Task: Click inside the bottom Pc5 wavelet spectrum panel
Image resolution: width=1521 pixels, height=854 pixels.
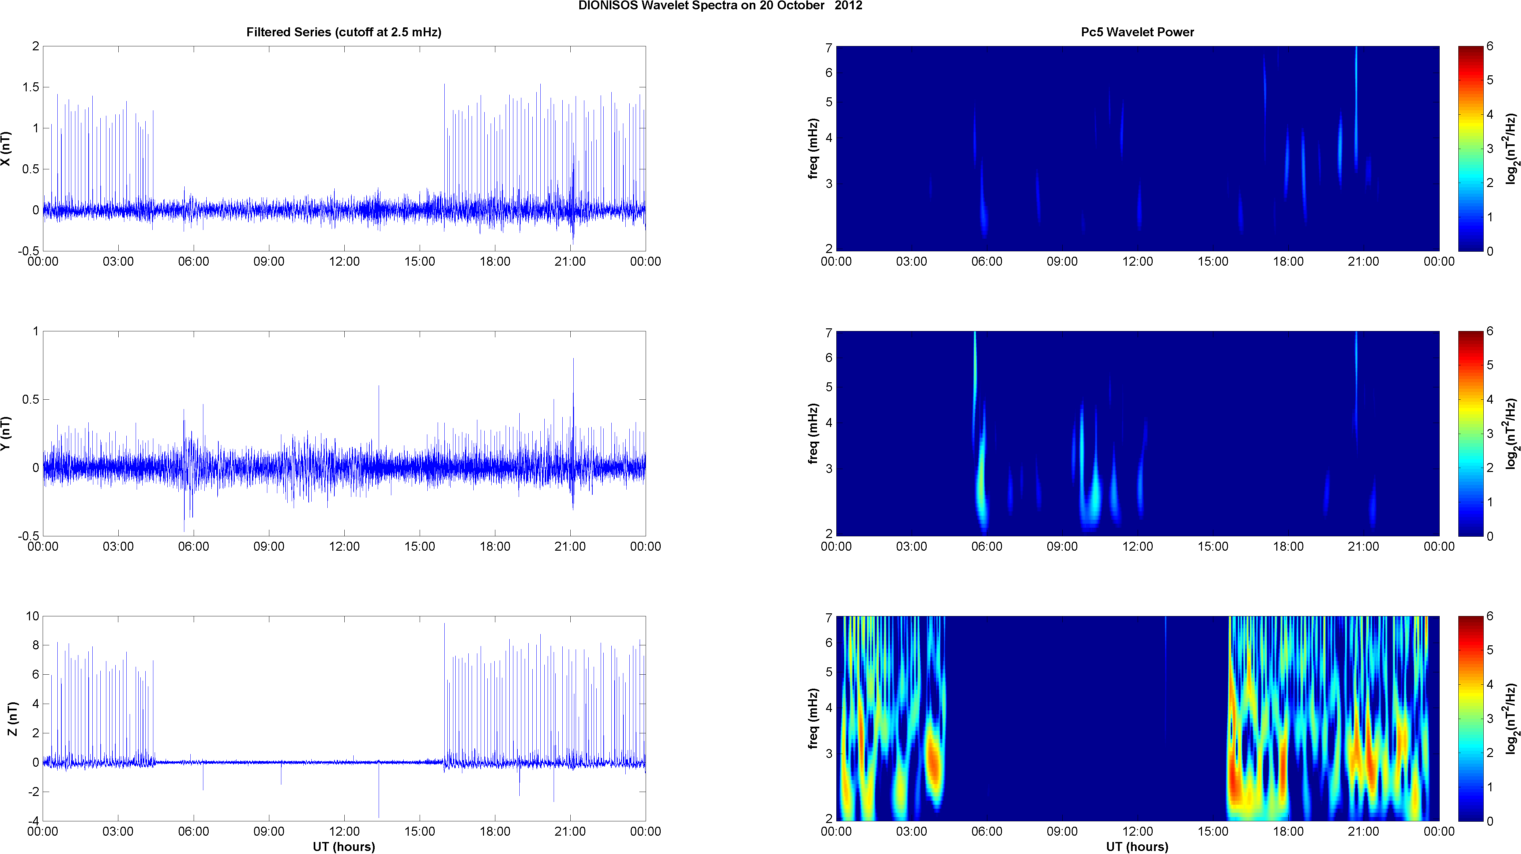Action: (1137, 719)
